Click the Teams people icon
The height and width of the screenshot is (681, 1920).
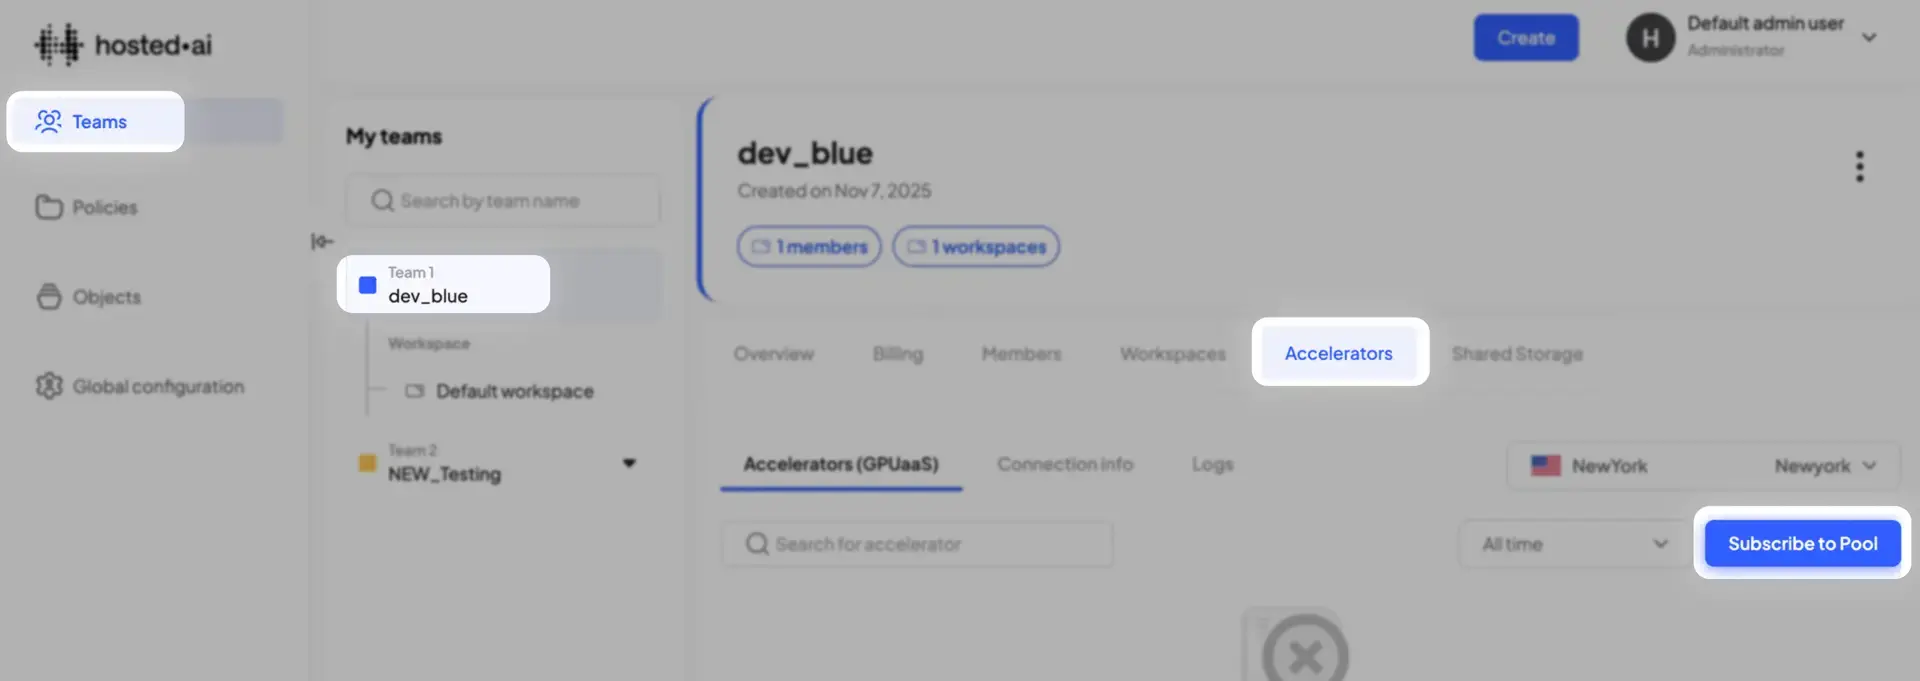pyautogui.click(x=48, y=121)
